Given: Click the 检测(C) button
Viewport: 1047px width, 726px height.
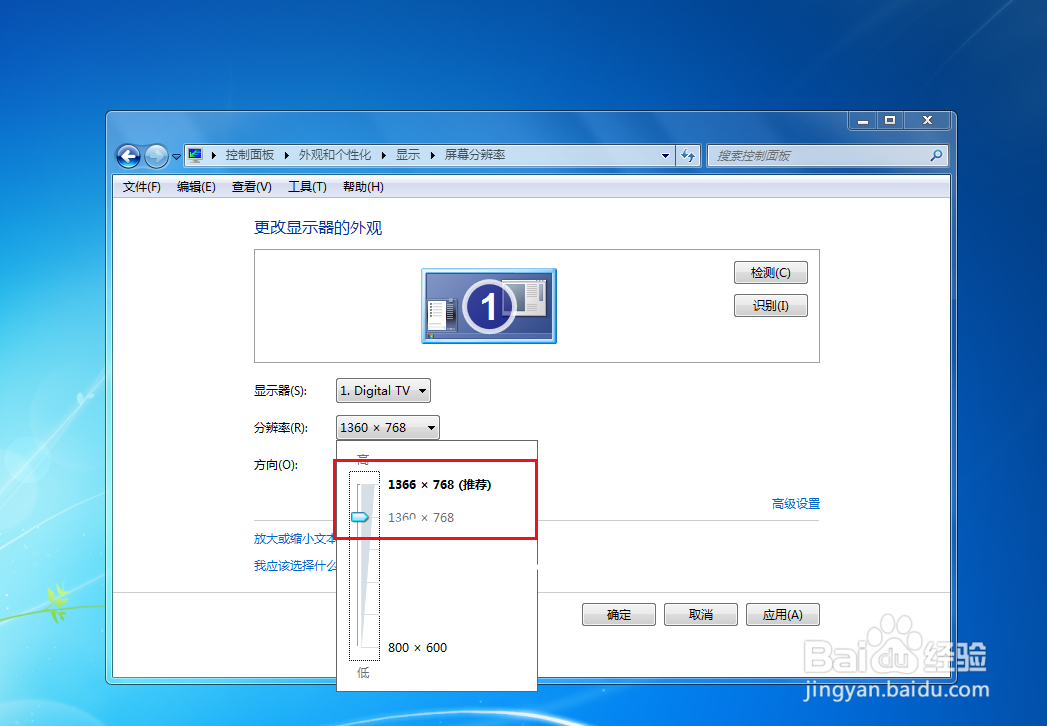Looking at the screenshot, I should 771,273.
